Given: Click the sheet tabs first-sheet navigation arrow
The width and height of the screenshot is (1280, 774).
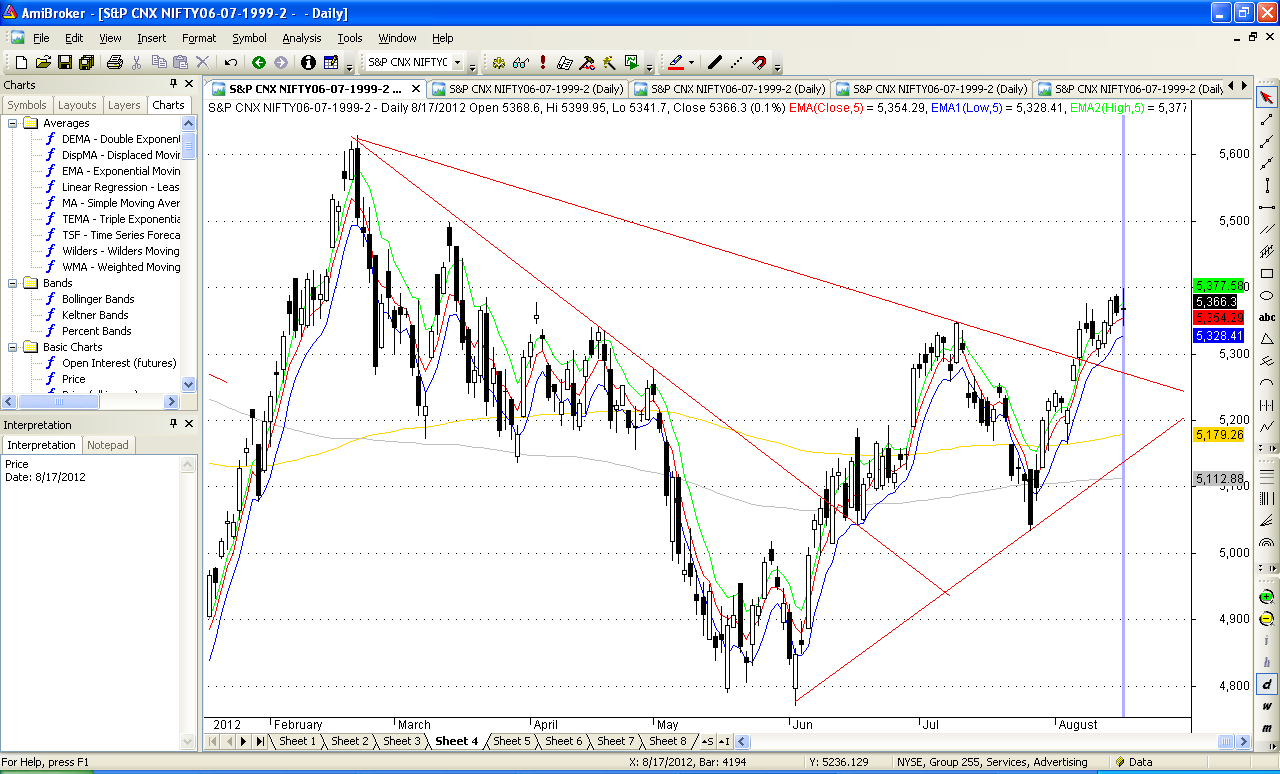Looking at the screenshot, I should tap(213, 741).
